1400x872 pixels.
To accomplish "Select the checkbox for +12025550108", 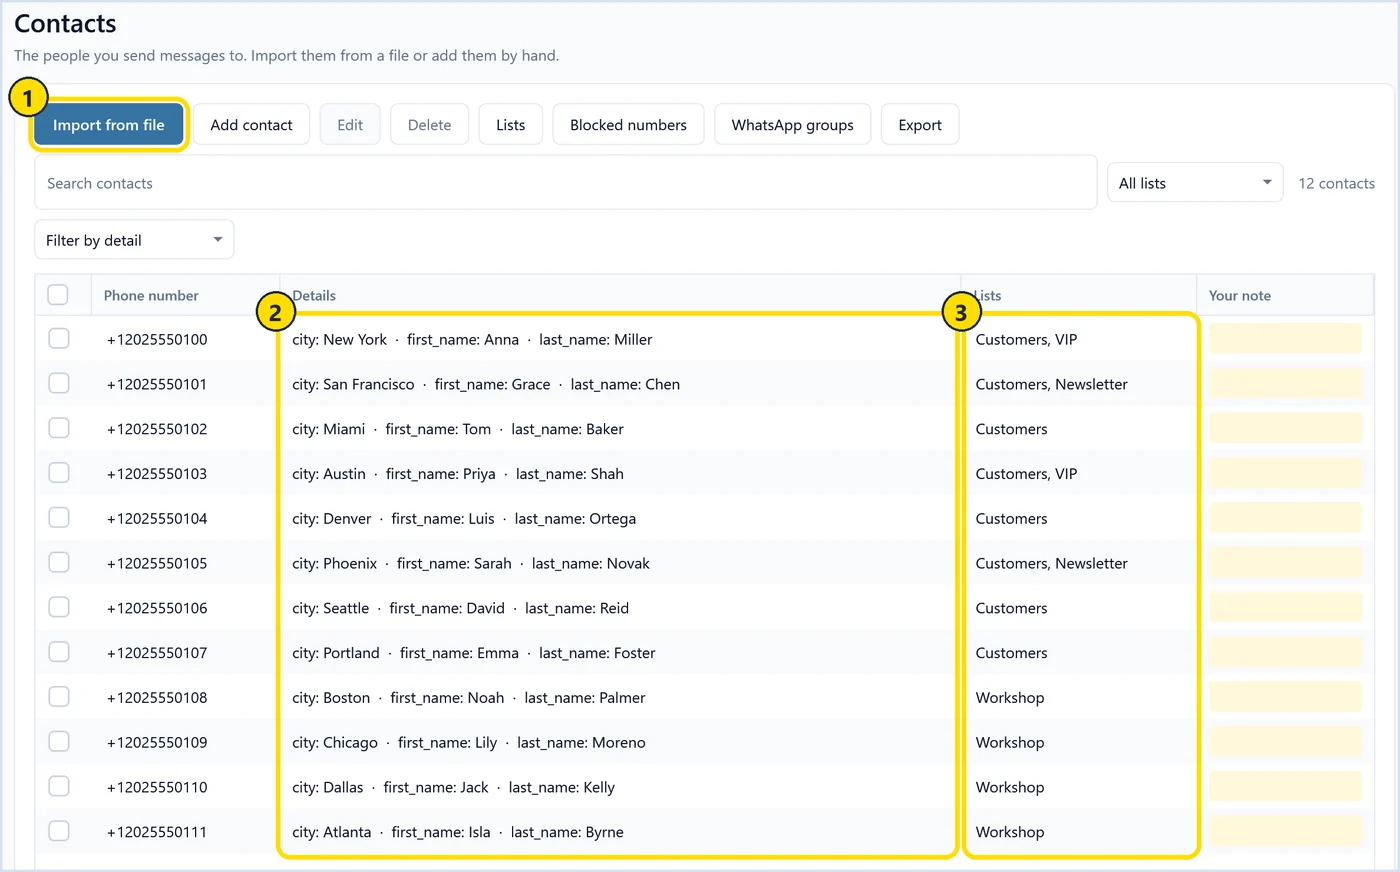I will coord(59,697).
